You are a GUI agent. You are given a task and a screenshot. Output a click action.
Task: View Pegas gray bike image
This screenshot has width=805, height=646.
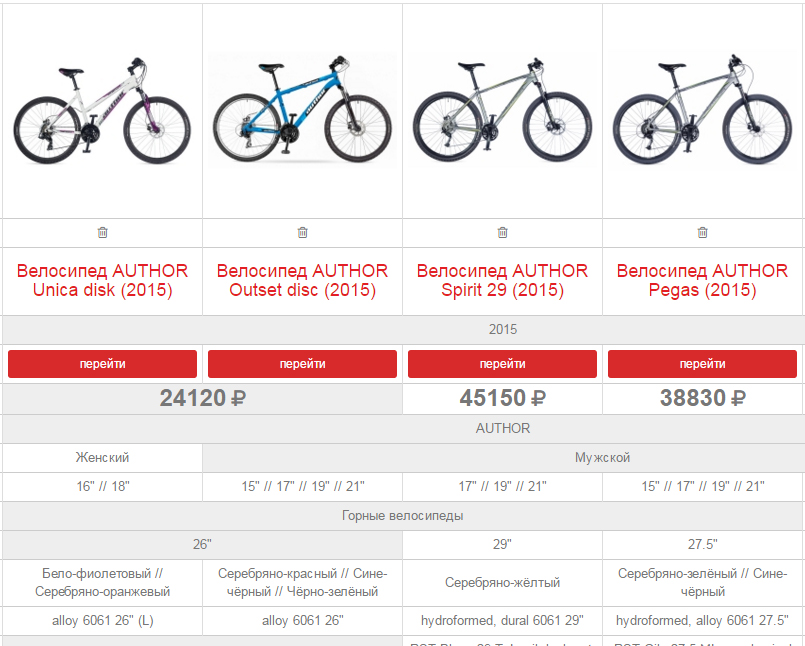point(702,109)
